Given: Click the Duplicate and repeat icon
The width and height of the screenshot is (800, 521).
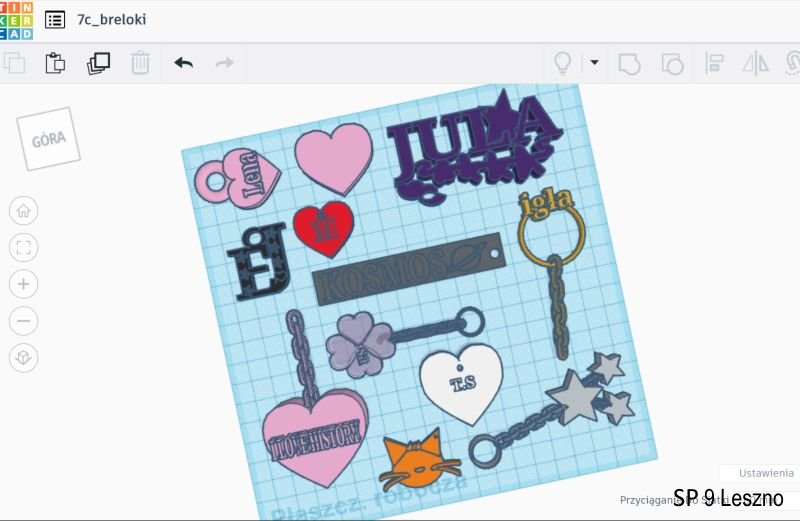Looking at the screenshot, I should (98, 63).
